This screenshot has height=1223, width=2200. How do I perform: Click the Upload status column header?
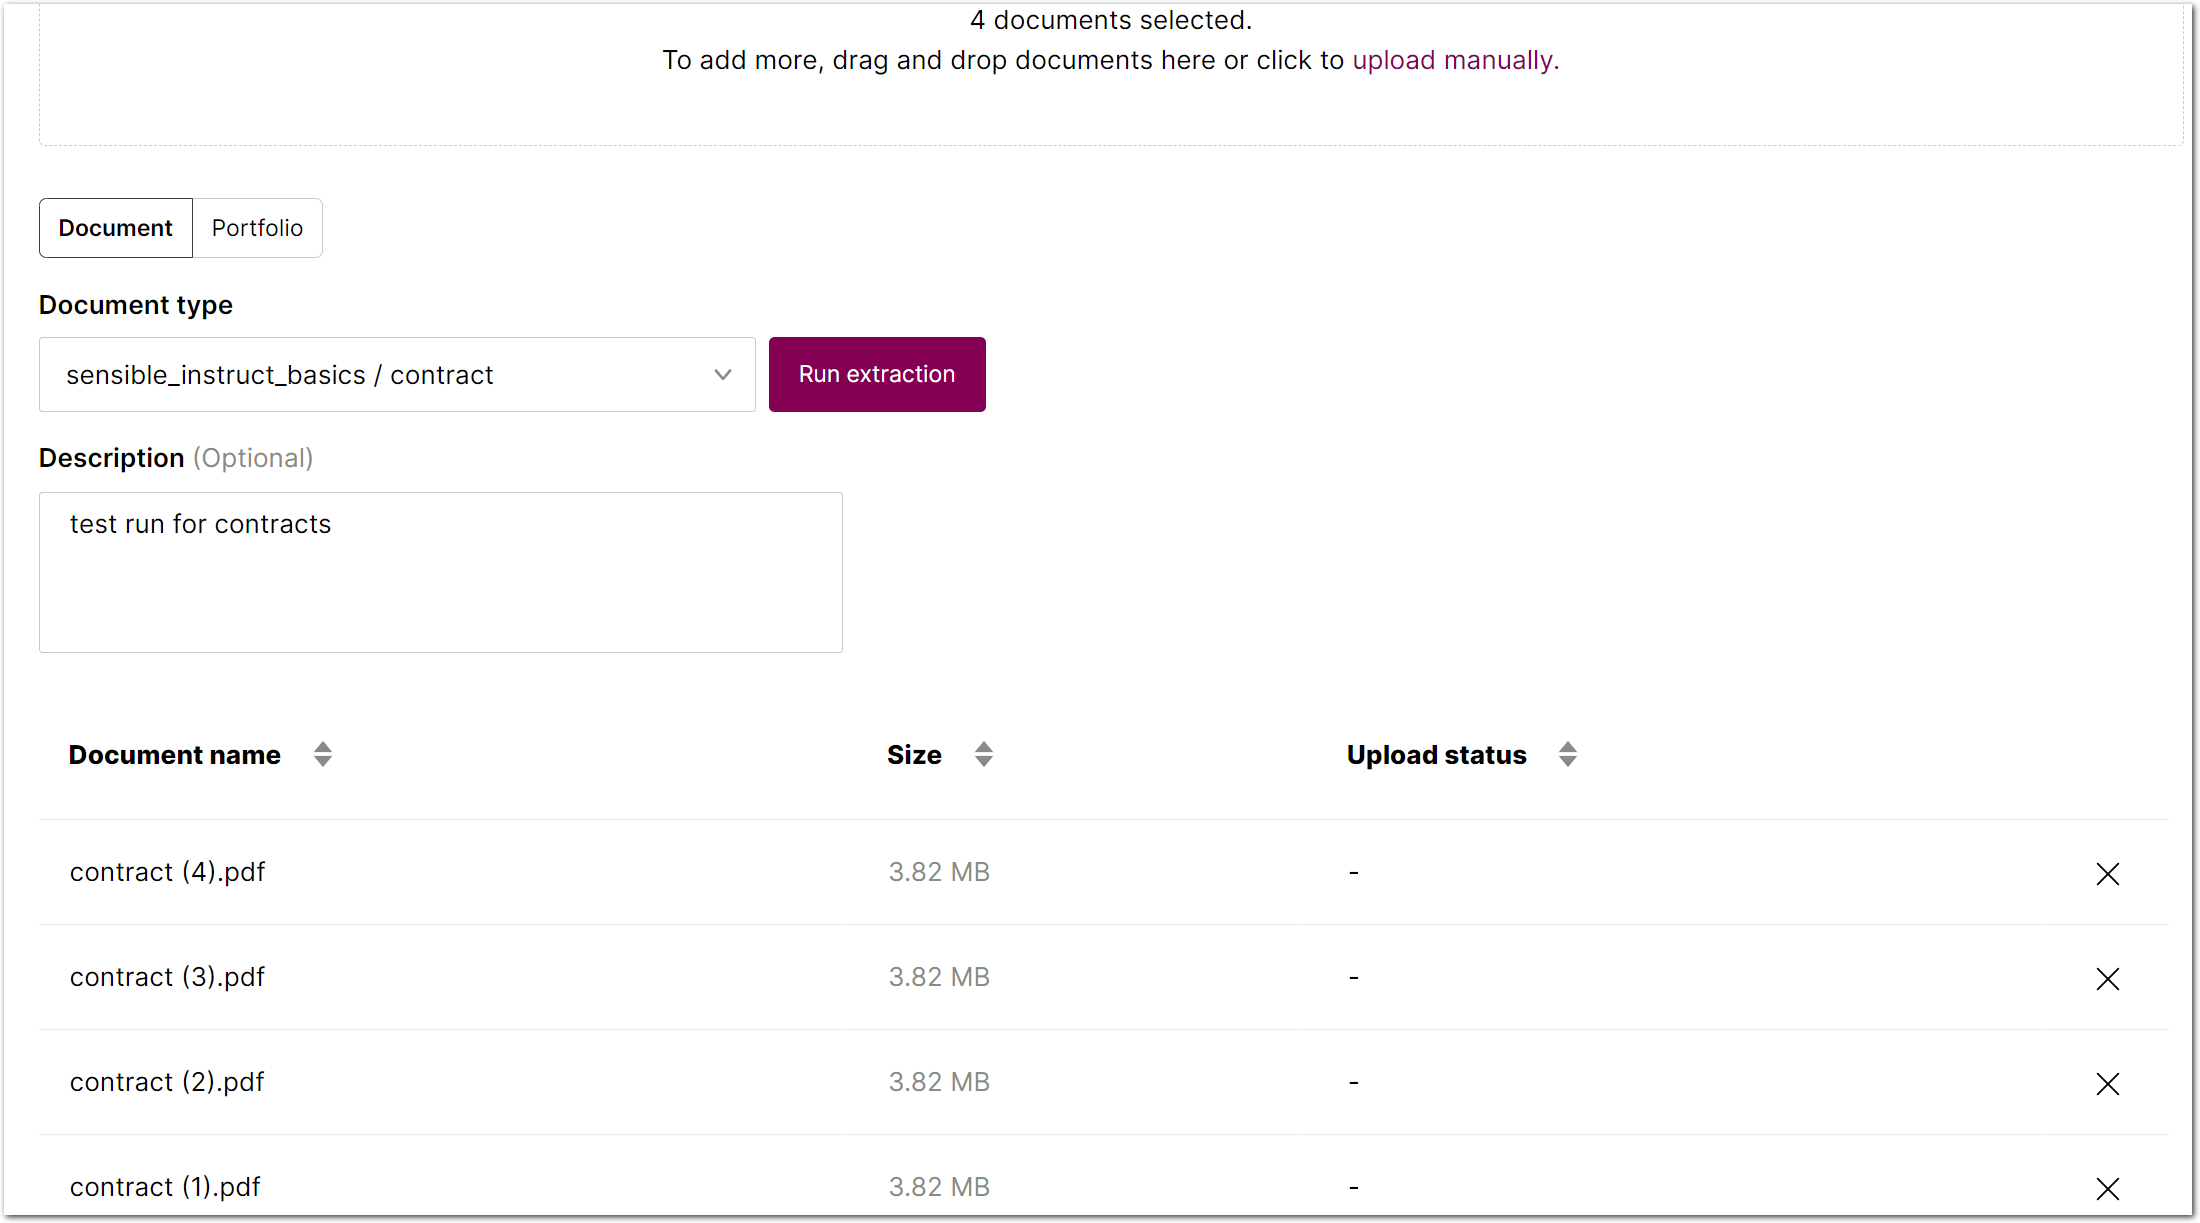(1435, 755)
